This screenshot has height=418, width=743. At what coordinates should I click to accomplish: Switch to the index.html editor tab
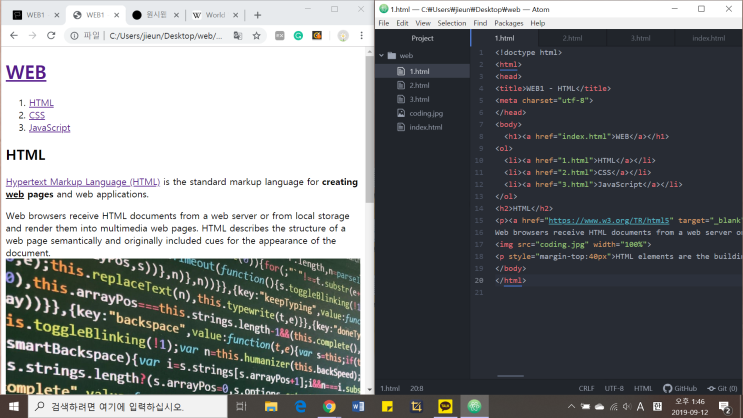tap(708, 38)
